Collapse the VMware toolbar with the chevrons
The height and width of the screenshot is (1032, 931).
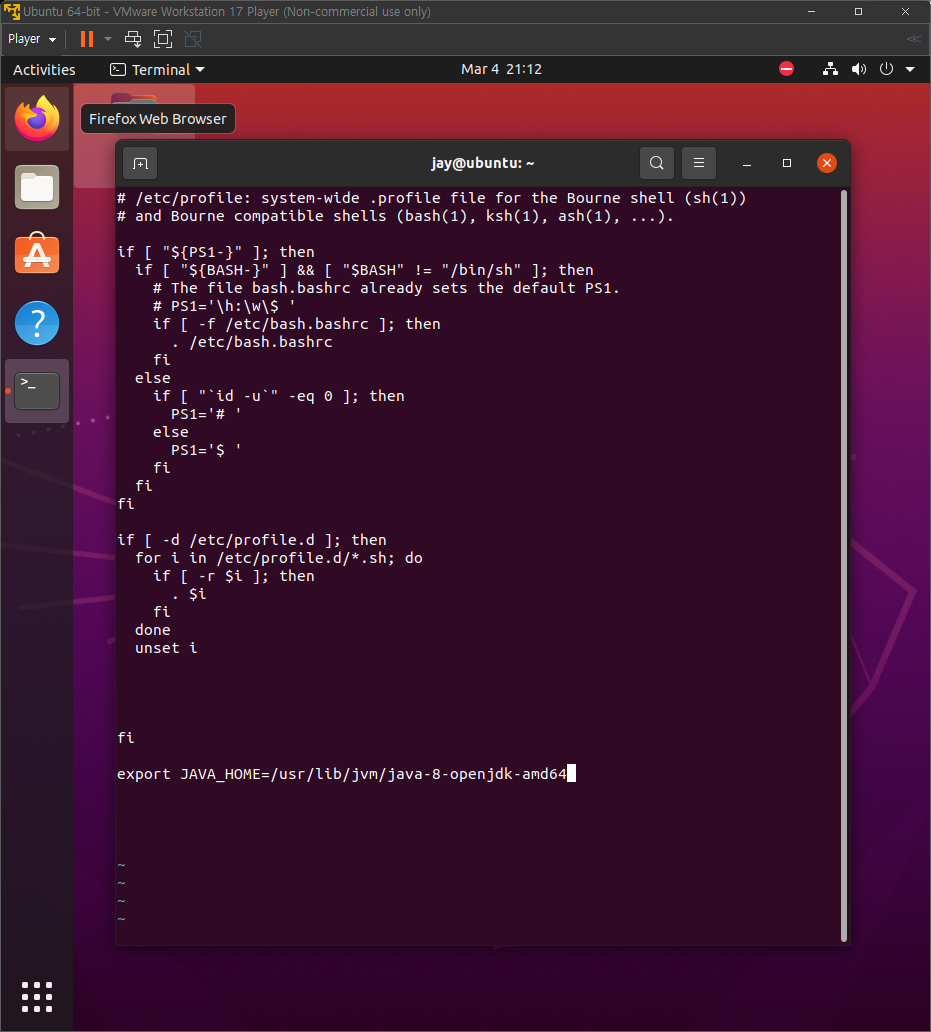click(x=912, y=39)
